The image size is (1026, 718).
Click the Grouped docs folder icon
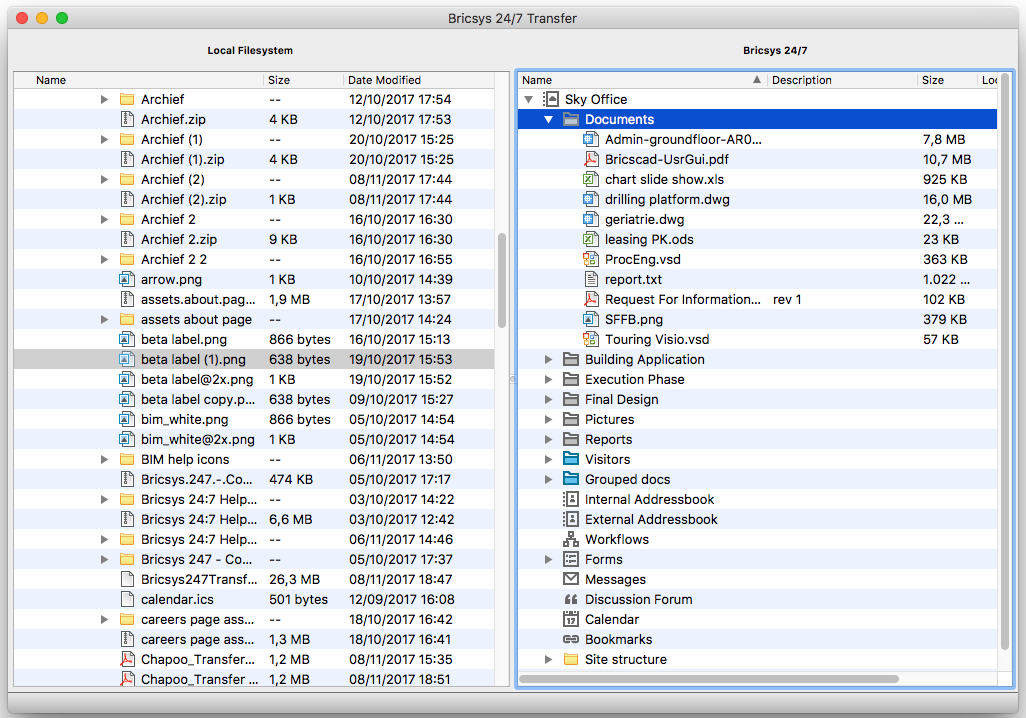571,479
